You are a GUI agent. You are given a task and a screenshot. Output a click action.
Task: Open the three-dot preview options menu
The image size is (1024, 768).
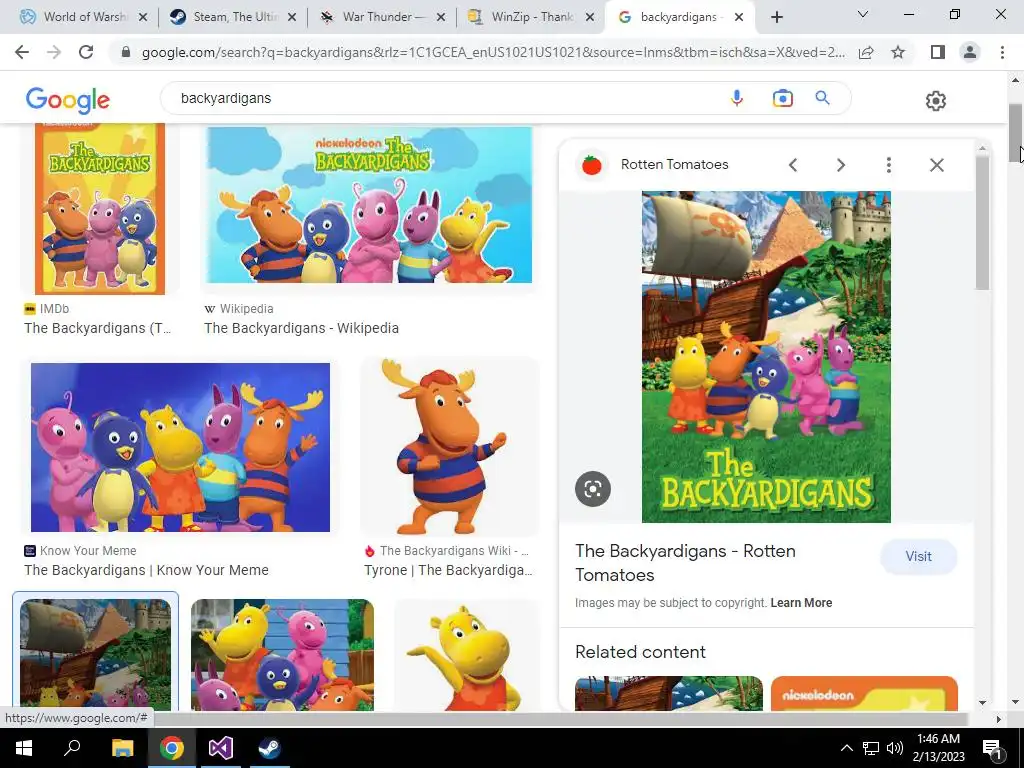pyautogui.click(x=888, y=165)
